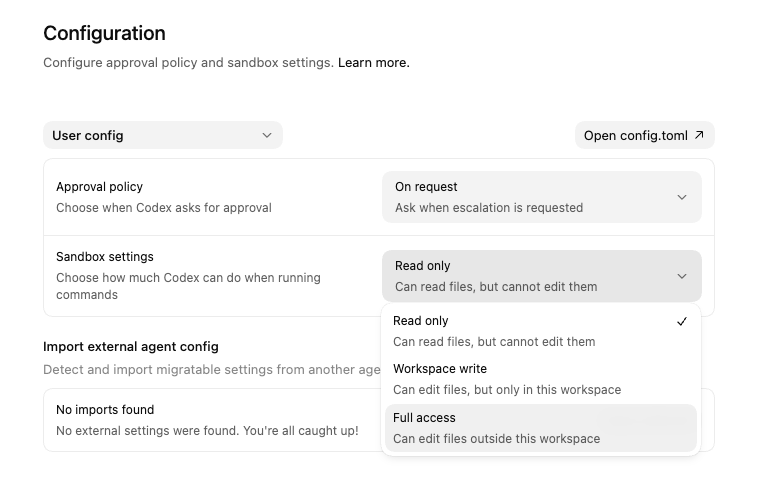757x487 pixels.
Task: Click the Approval policy setting label
Action: (x=99, y=187)
